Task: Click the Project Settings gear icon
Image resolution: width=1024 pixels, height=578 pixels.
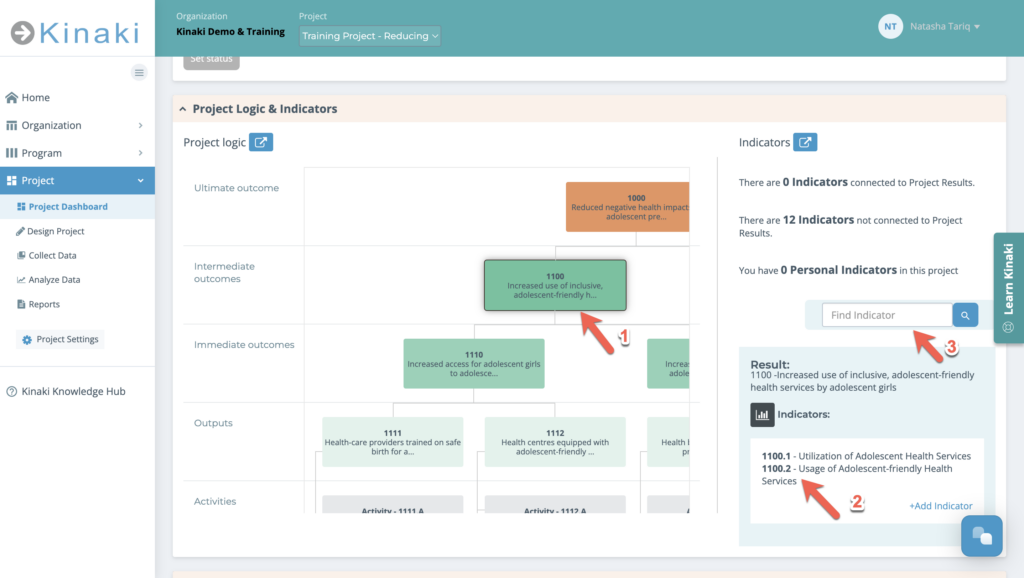Action: [27, 340]
